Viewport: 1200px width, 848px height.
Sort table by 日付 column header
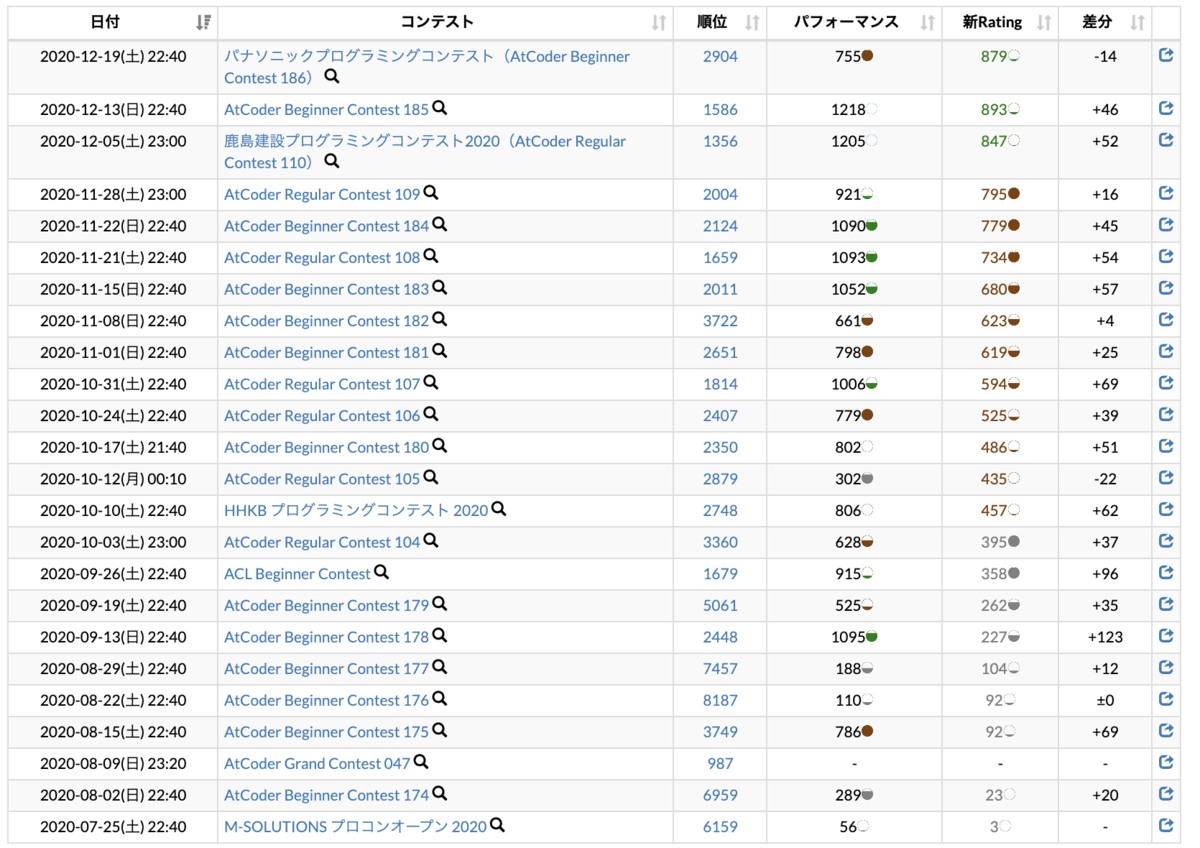(x=113, y=22)
